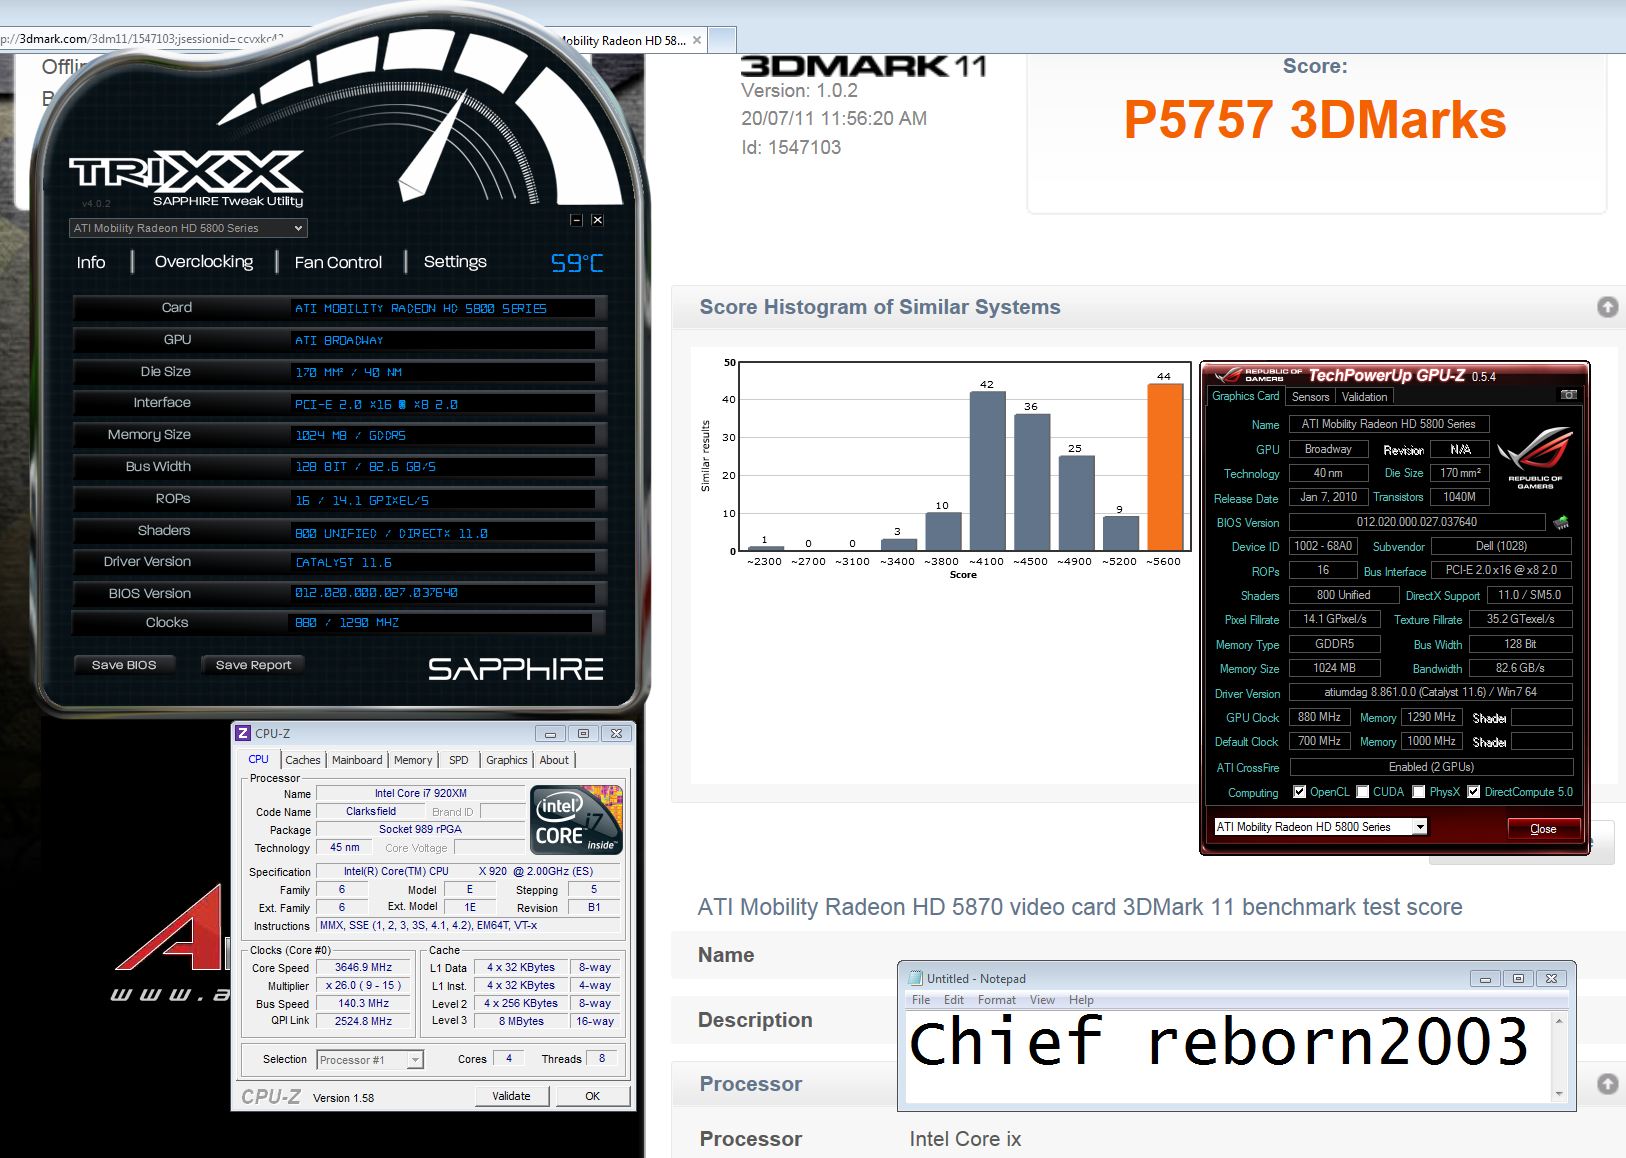Open Fan Control in TRIXX
Image resolution: width=1626 pixels, height=1158 pixels.
[x=338, y=262]
